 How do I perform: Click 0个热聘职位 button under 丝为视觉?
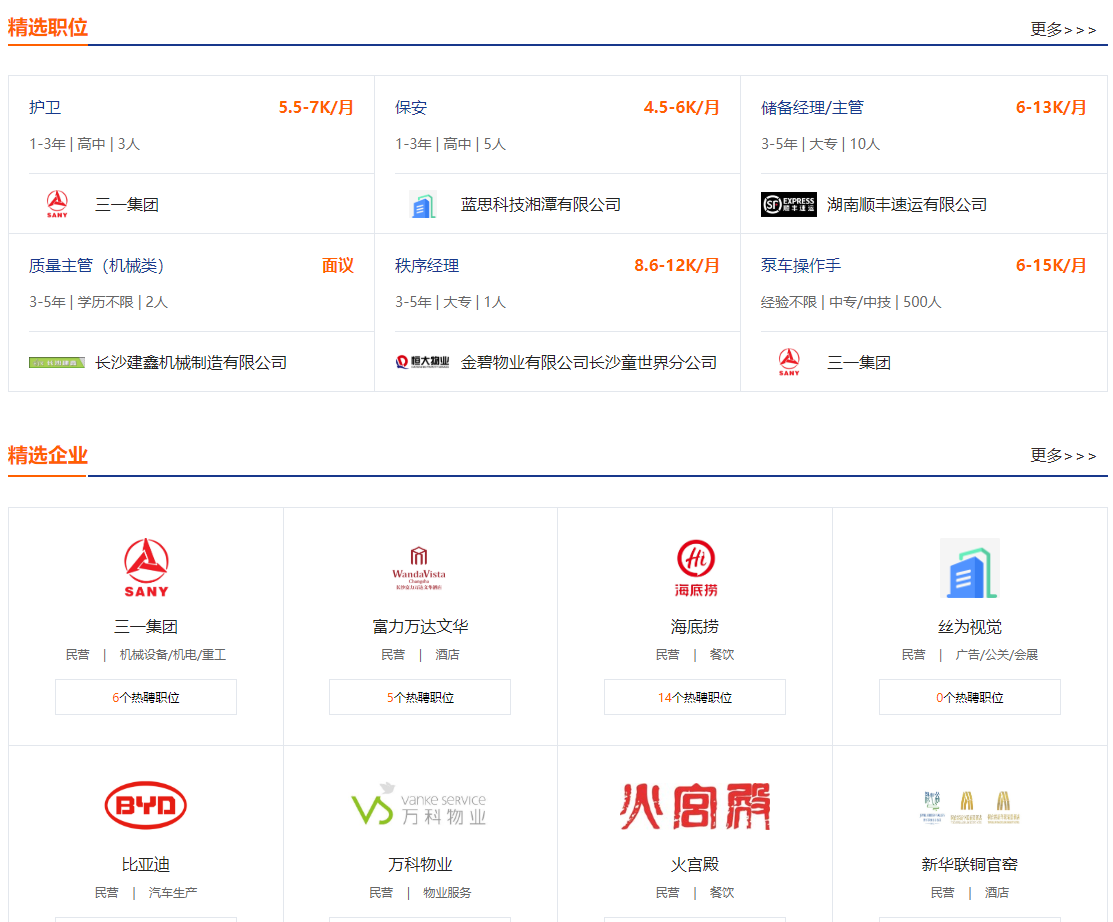[x=970, y=697]
